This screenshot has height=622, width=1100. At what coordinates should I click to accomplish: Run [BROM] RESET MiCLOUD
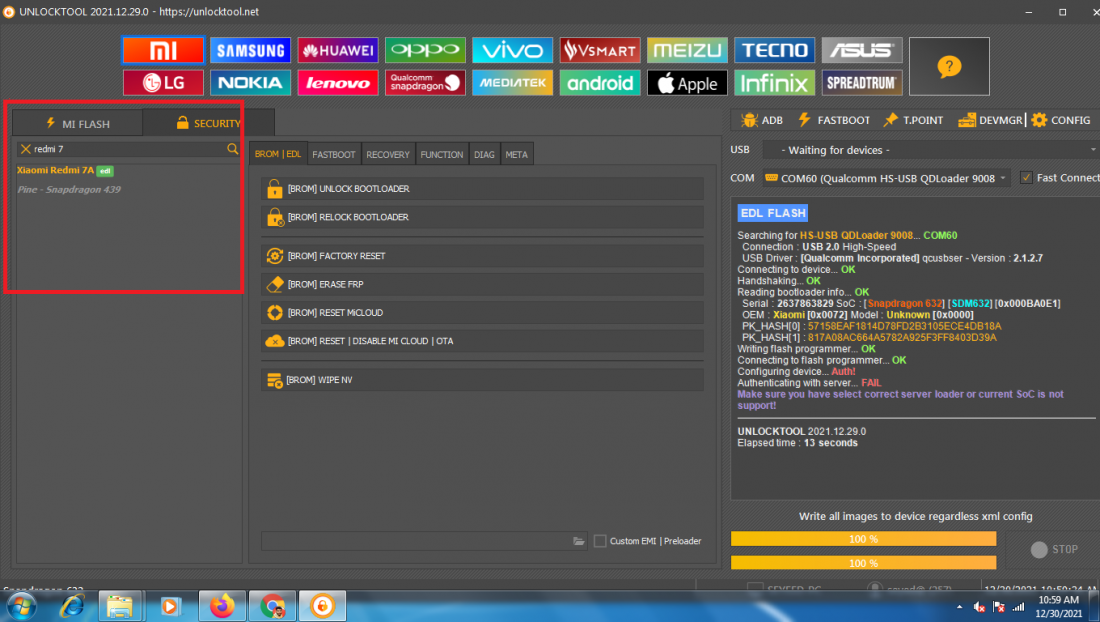coord(482,313)
